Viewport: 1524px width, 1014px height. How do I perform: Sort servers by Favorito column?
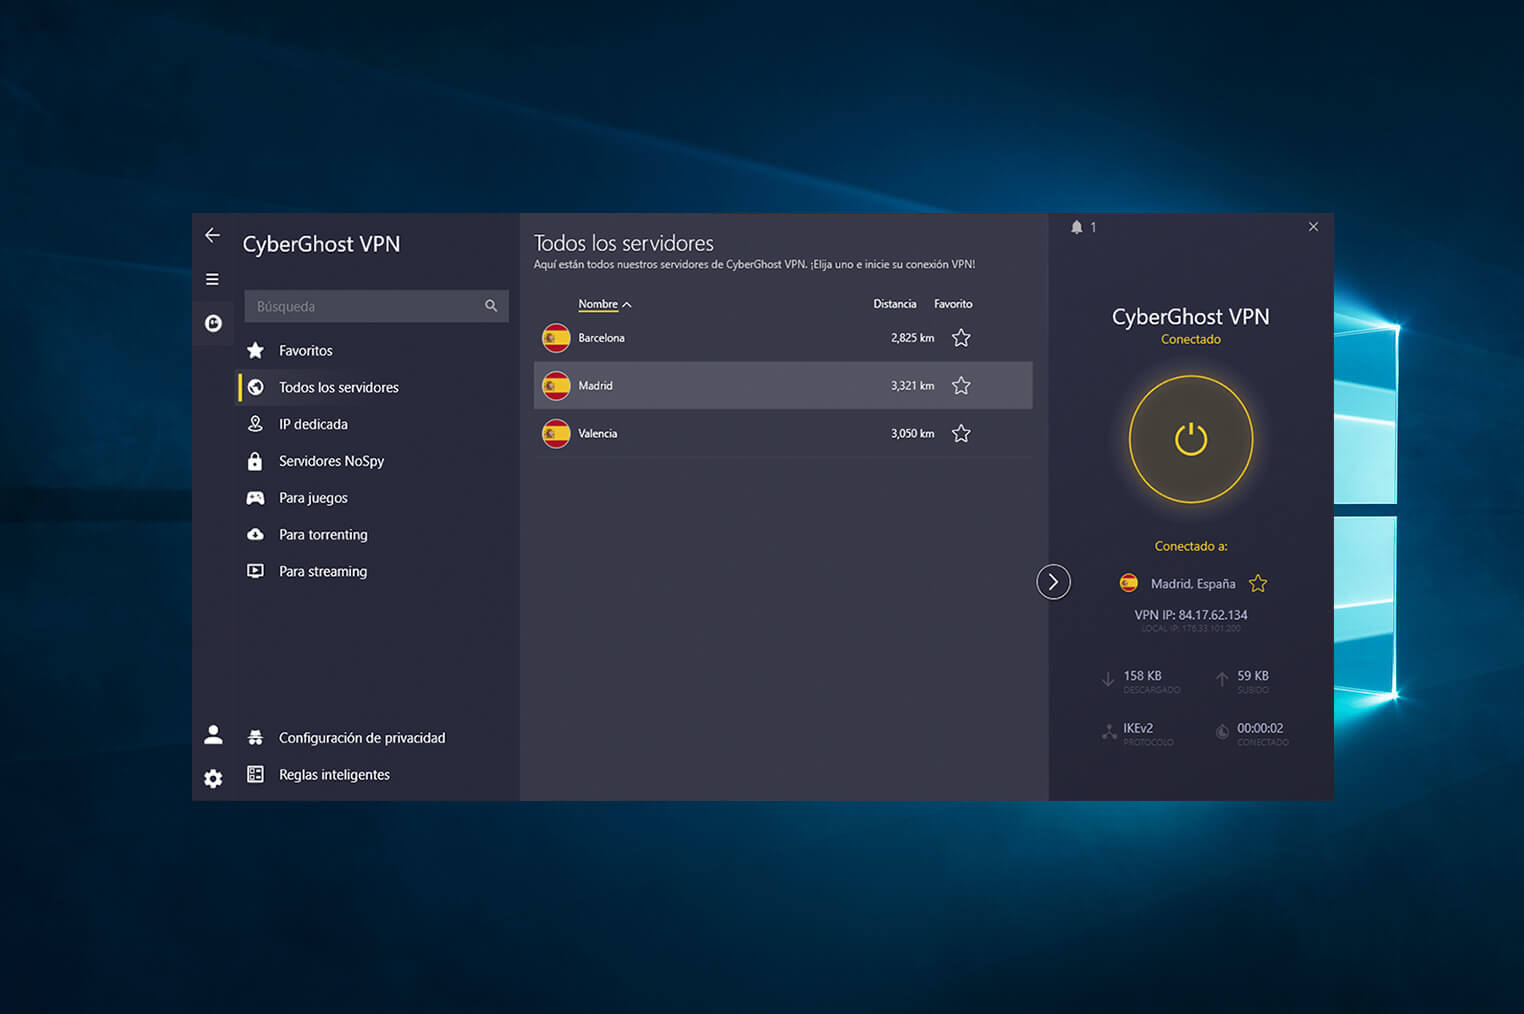pos(953,304)
